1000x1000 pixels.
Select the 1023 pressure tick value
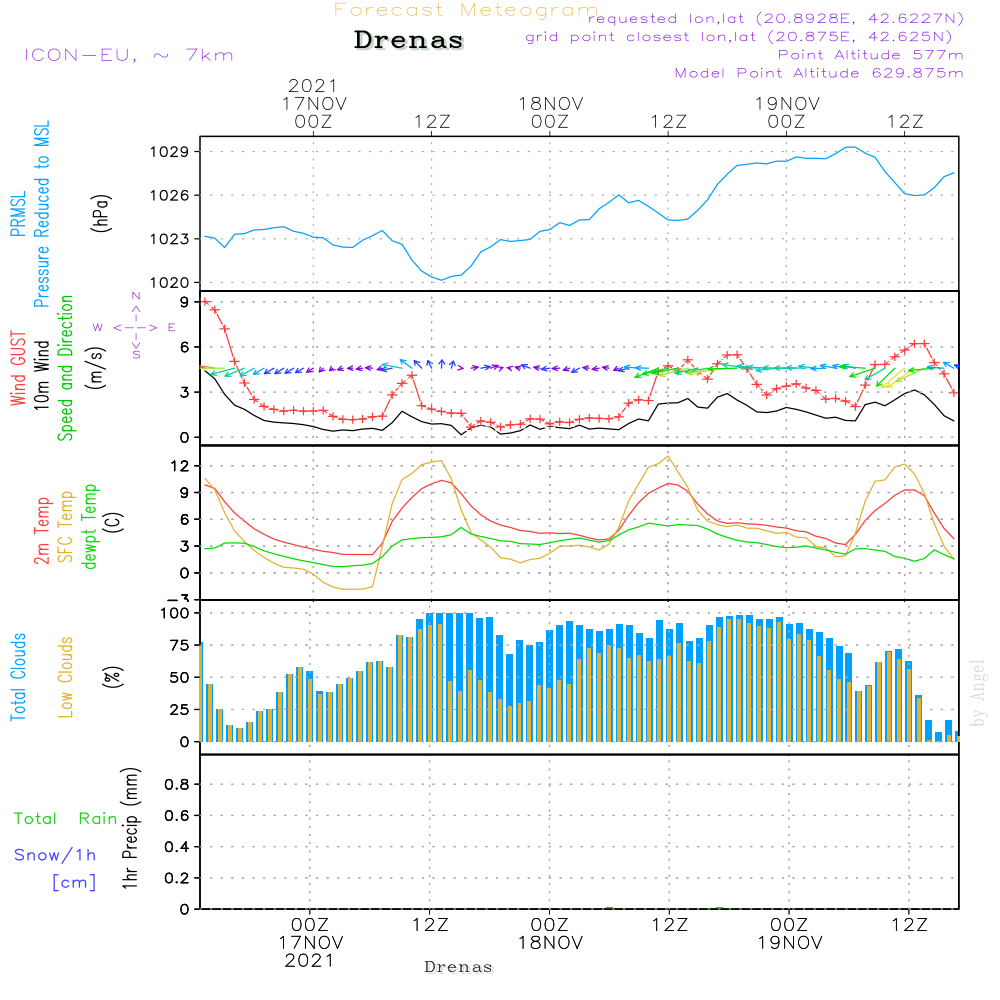point(170,239)
